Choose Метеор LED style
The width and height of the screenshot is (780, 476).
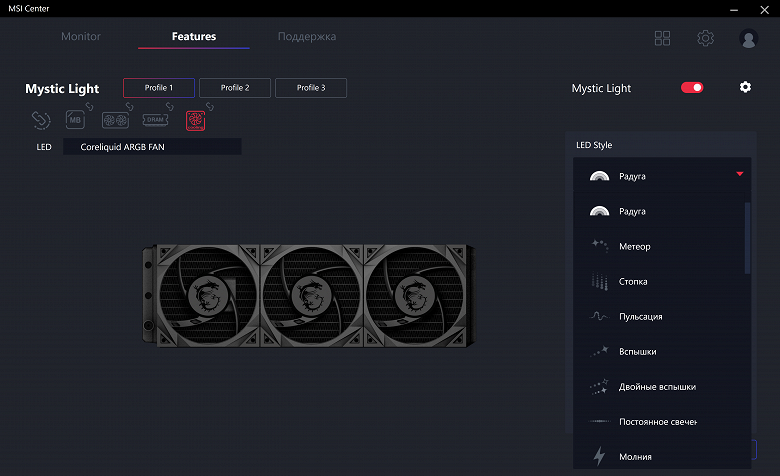coord(659,246)
